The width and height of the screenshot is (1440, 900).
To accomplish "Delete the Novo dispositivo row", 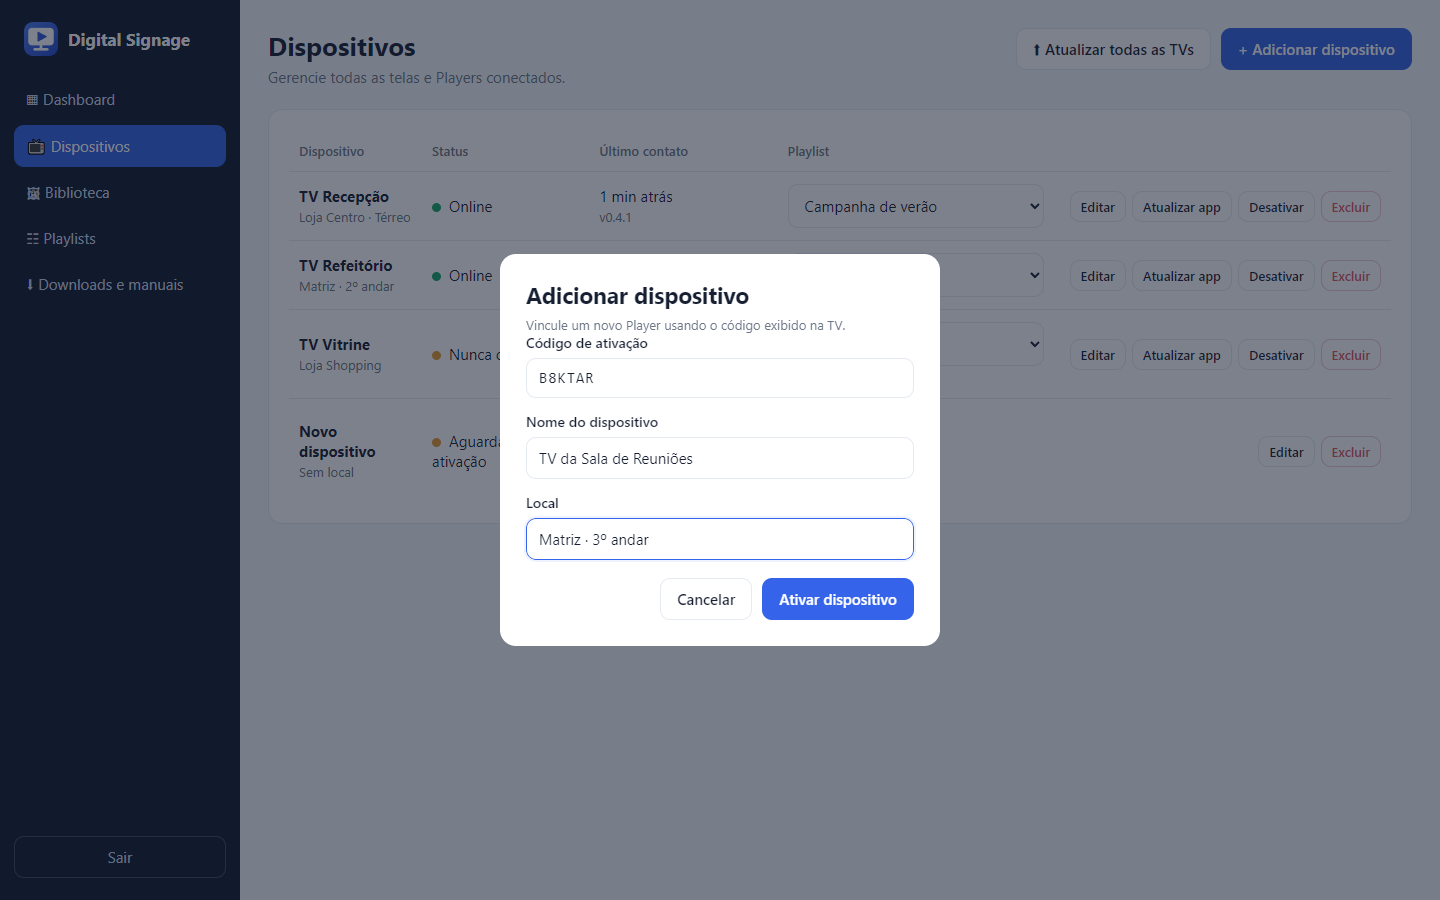I will pos(1351,452).
